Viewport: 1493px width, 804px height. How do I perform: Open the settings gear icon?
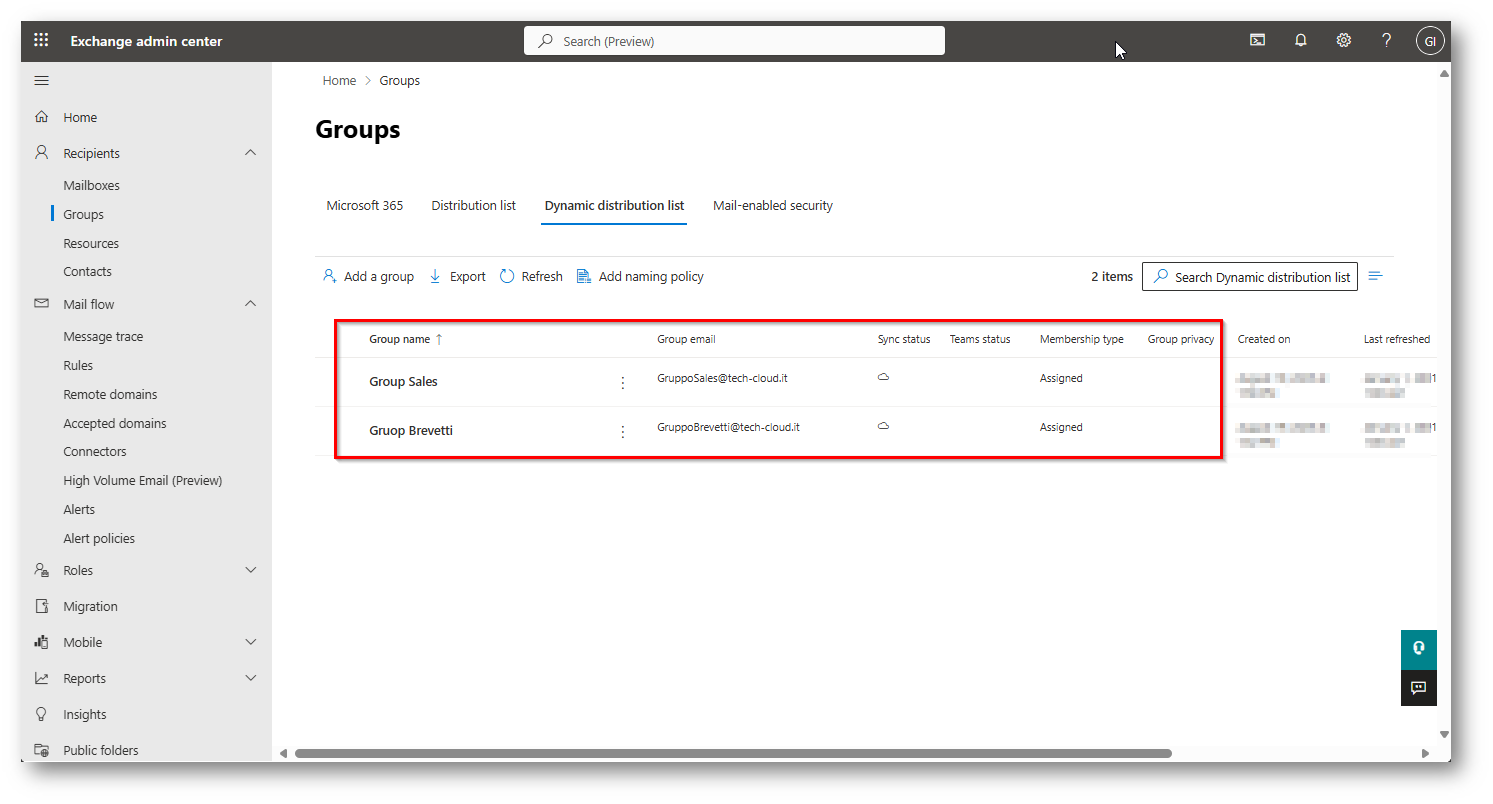pos(1344,41)
